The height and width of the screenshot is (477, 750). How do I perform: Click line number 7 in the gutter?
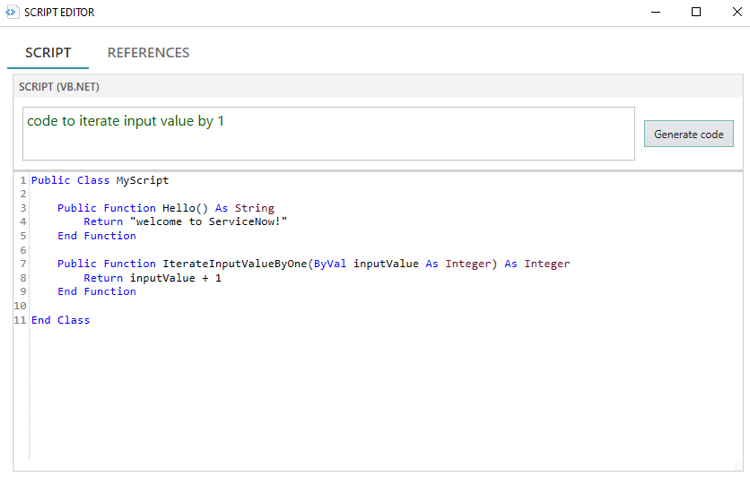click(23, 264)
